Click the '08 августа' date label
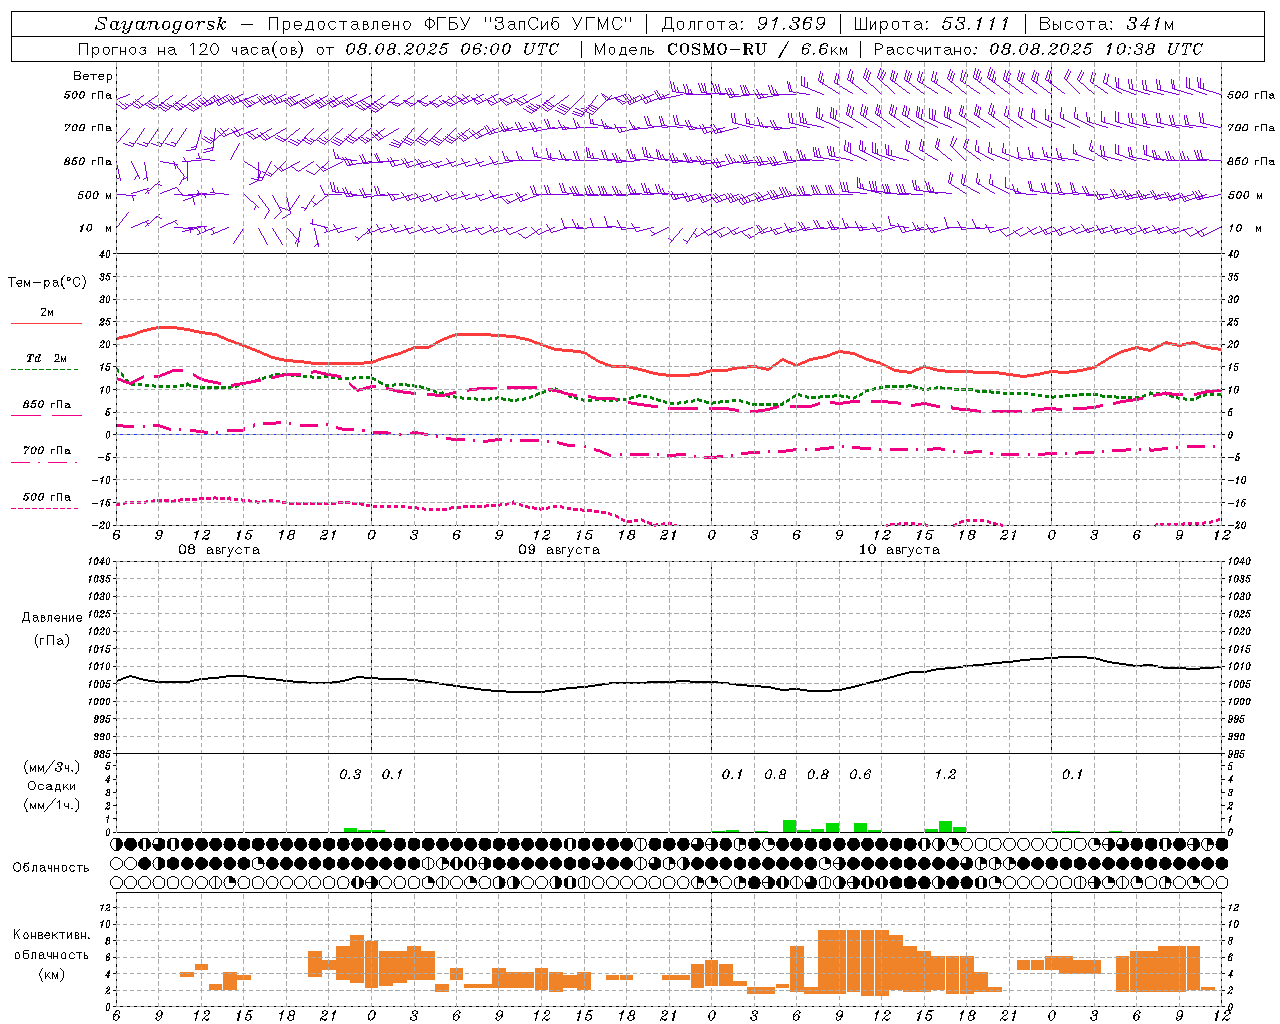Viewport: 1280px width, 1024px height. click(219, 550)
